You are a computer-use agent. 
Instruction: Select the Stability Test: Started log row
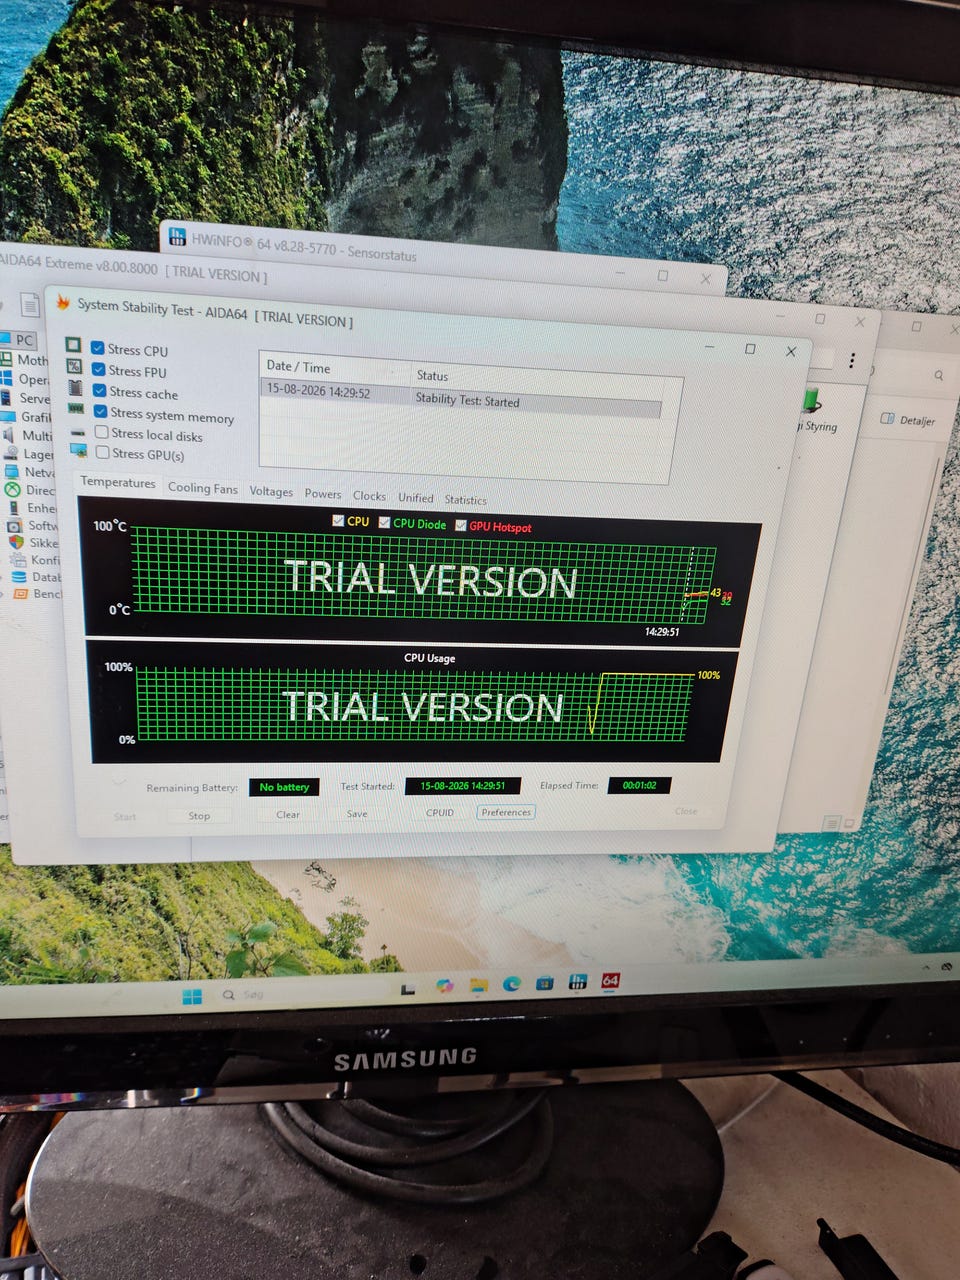point(462,396)
